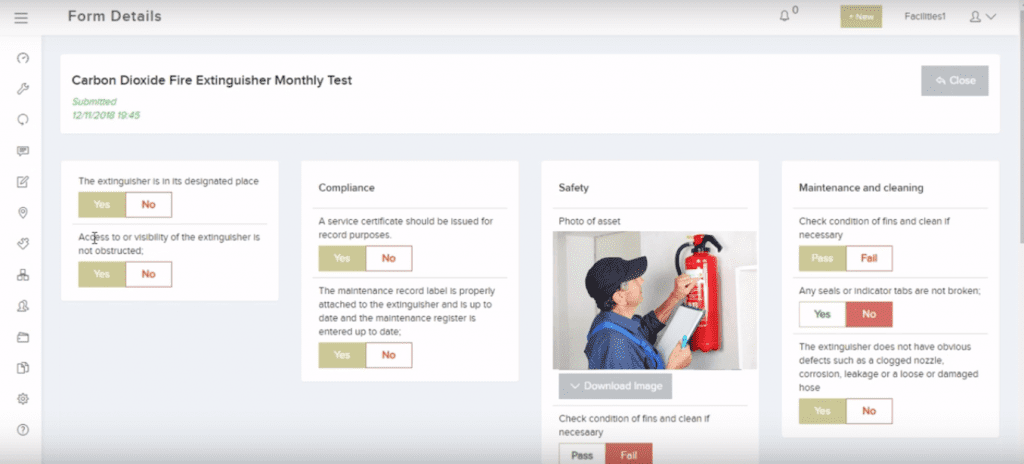The image size is (1024, 464).
Task: Open the puzzle piece icon in sidebar
Action: [x=23, y=244]
